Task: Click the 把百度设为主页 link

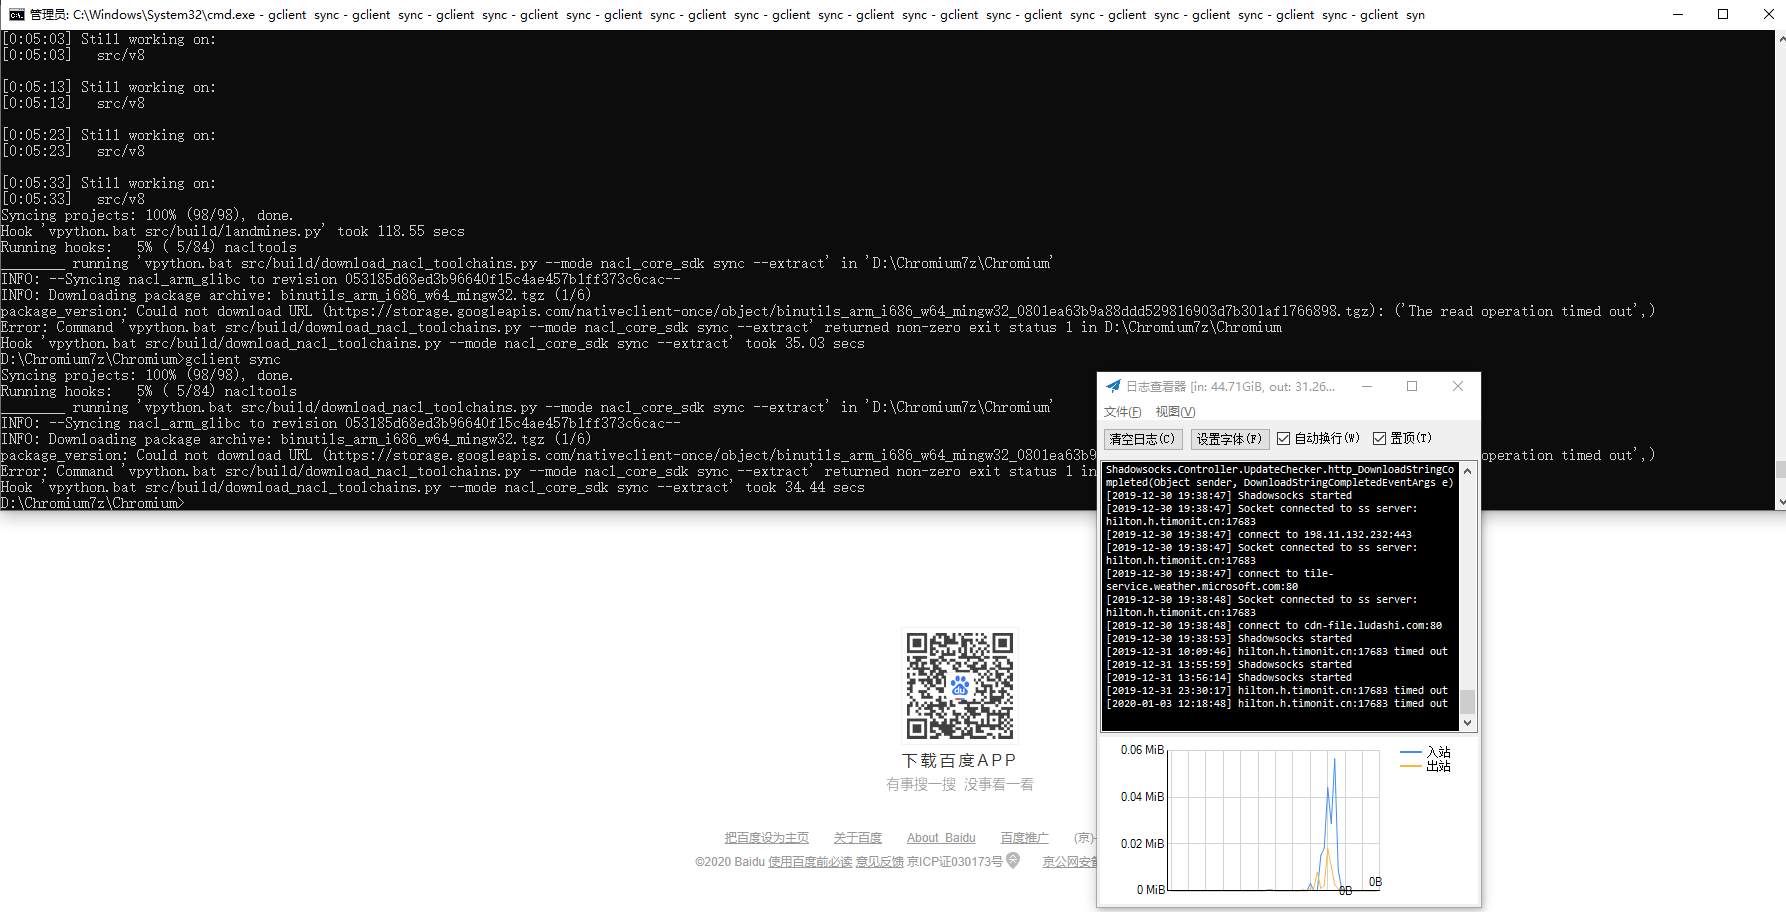Action: [767, 837]
